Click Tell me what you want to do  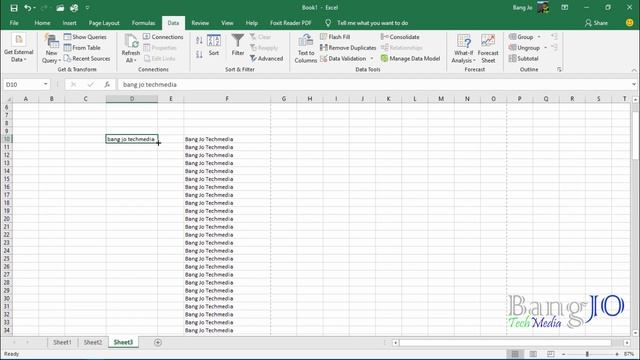(x=372, y=23)
